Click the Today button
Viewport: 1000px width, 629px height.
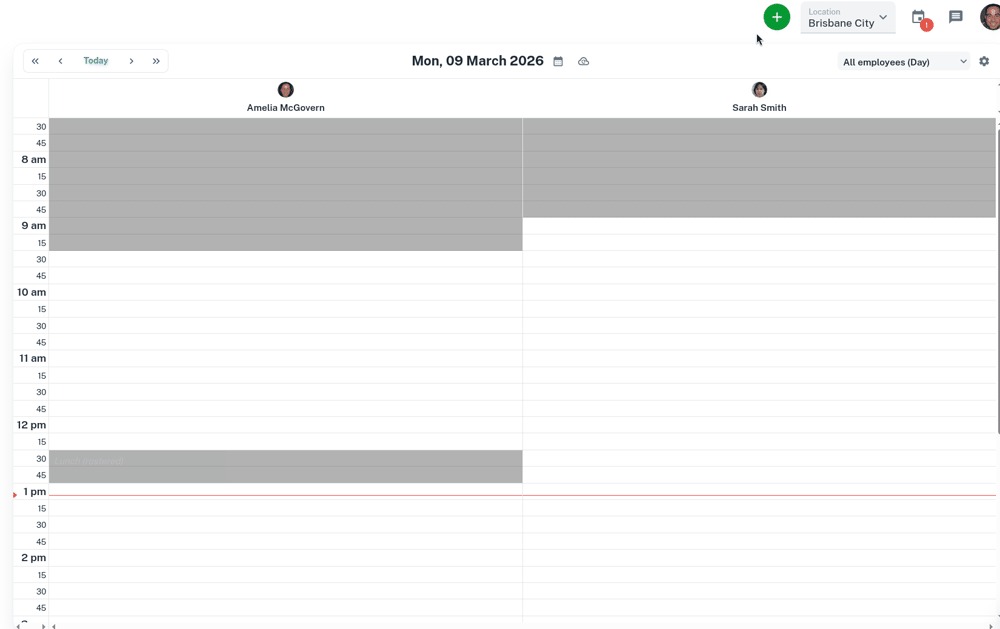coord(96,61)
